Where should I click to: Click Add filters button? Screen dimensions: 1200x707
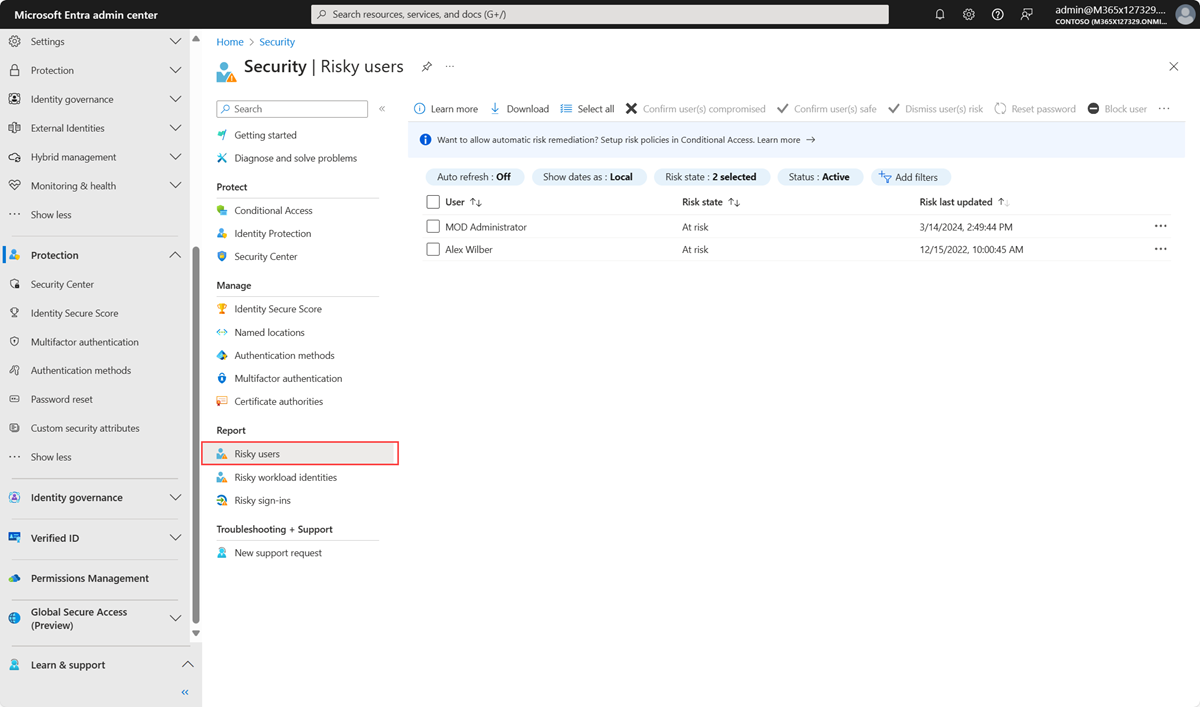pos(909,177)
